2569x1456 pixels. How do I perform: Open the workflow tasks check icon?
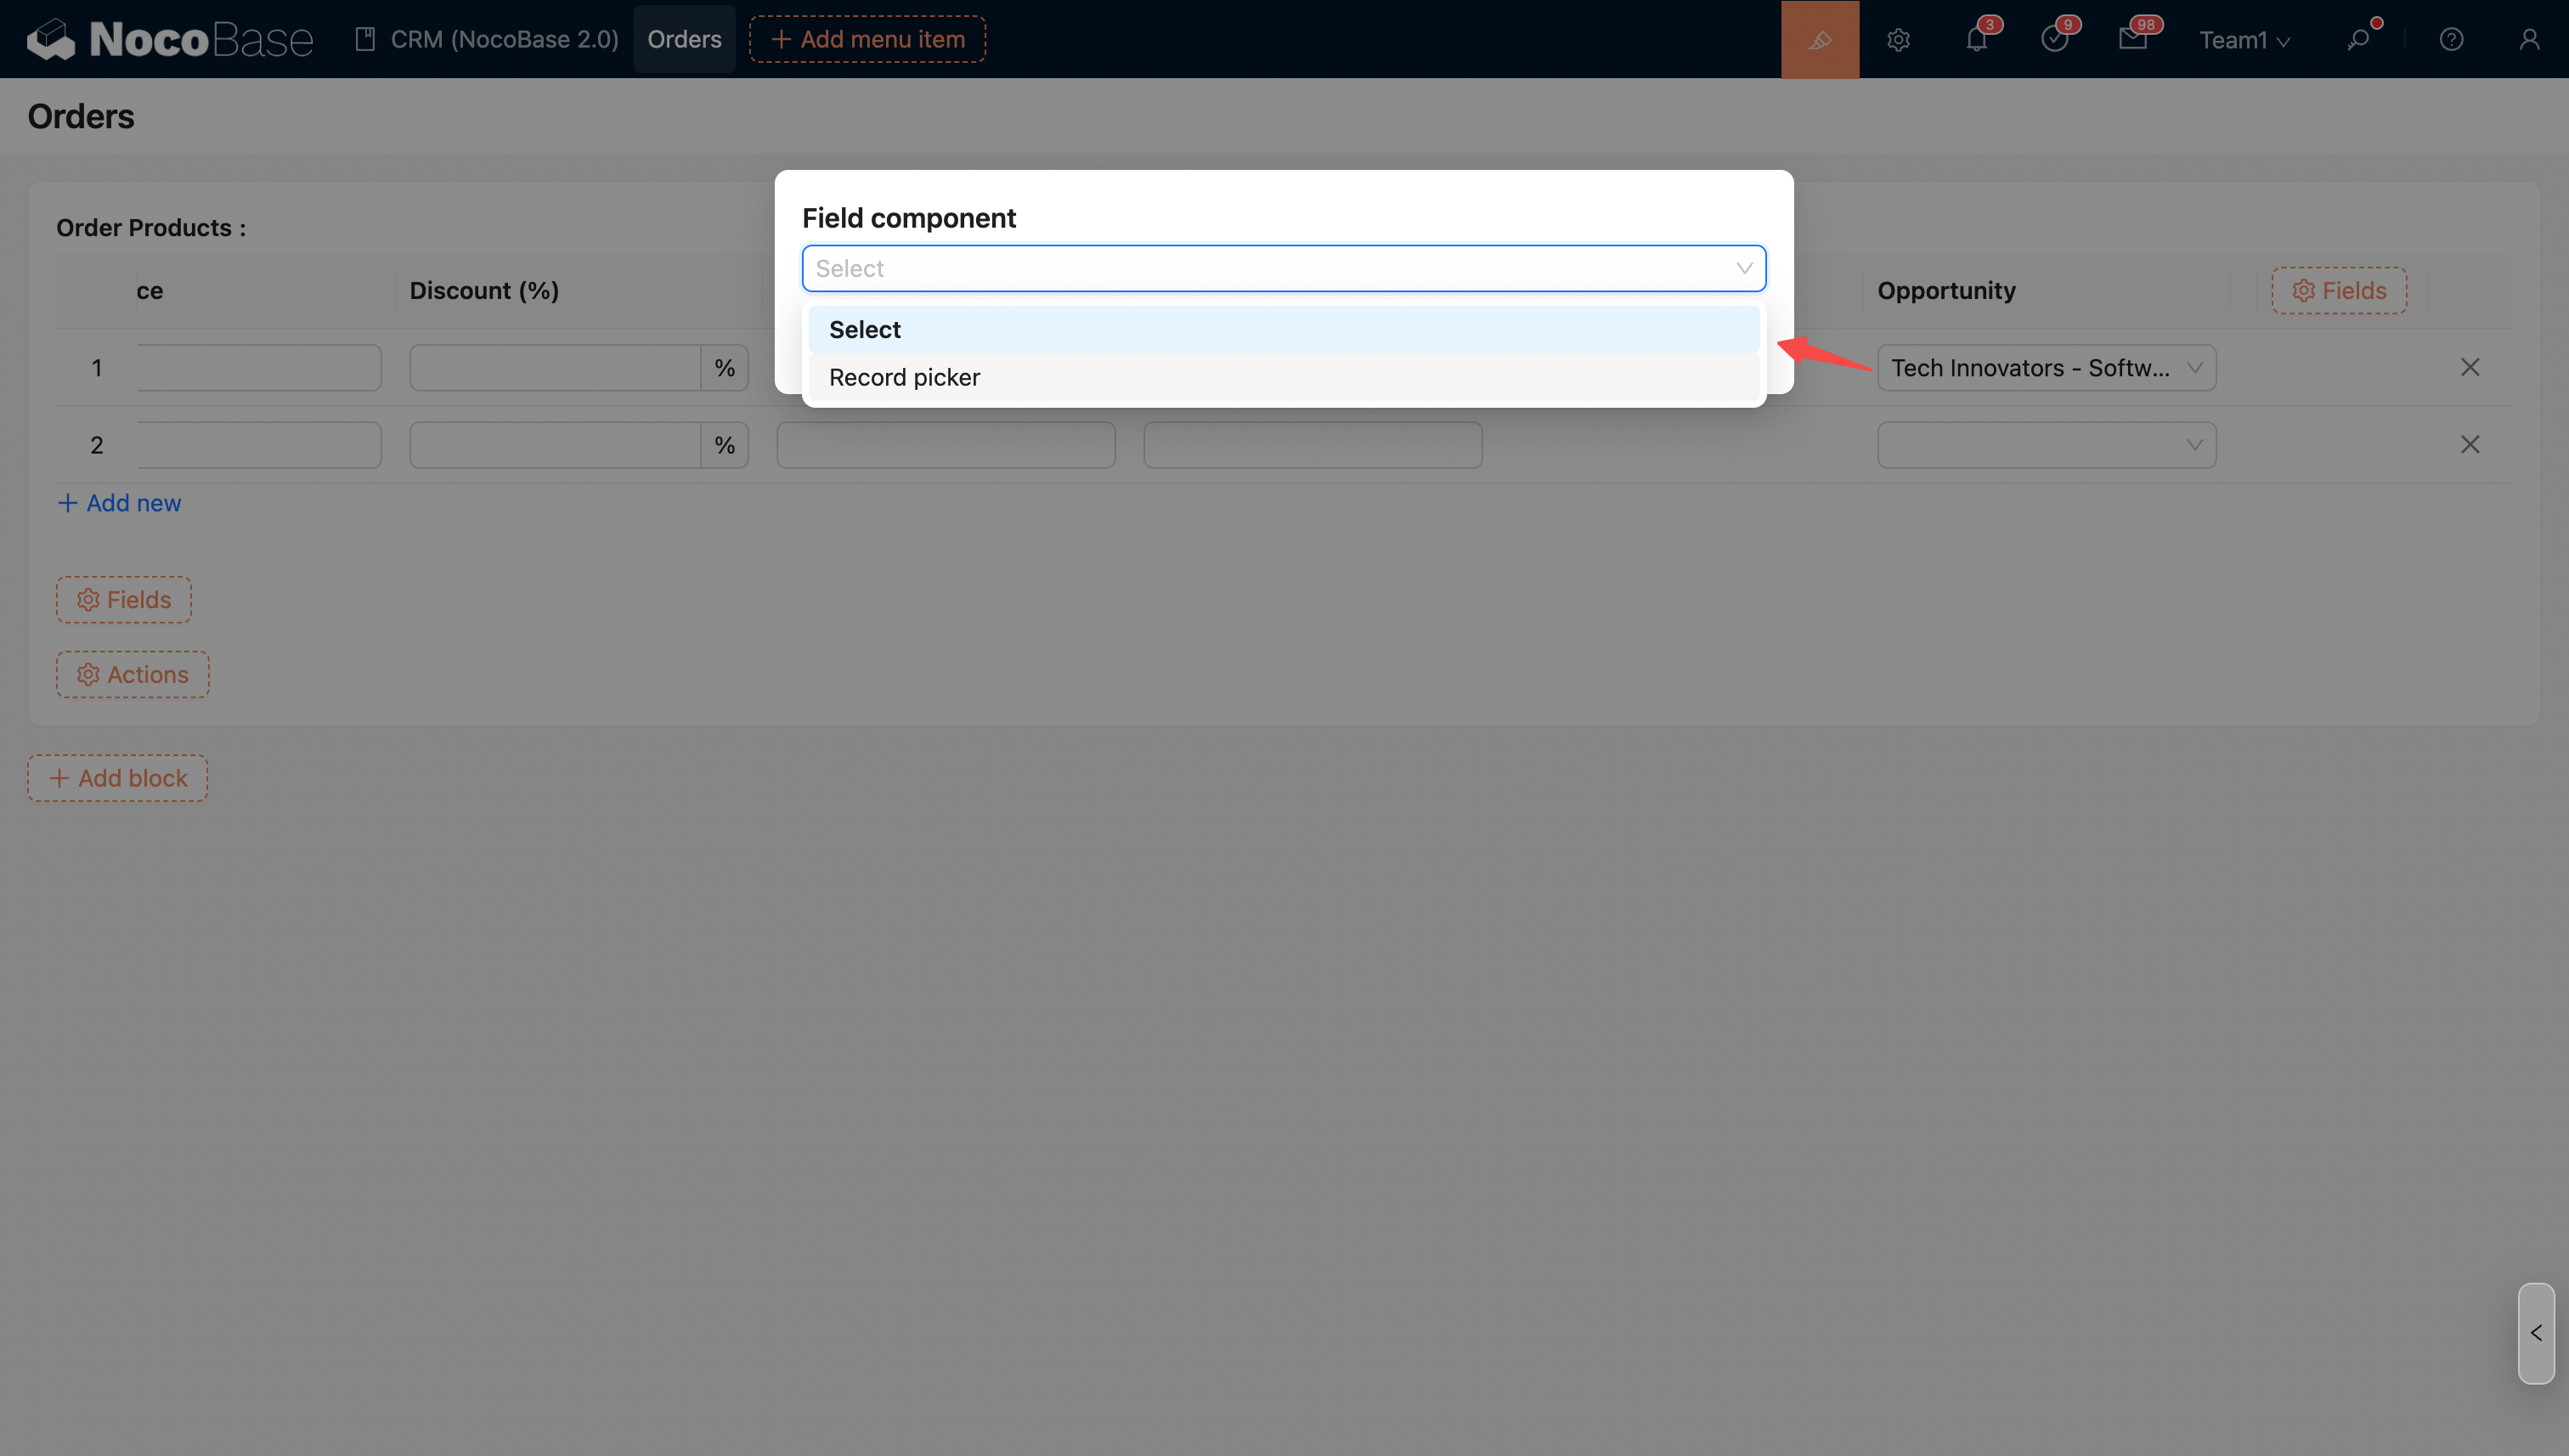(2054, 40)
